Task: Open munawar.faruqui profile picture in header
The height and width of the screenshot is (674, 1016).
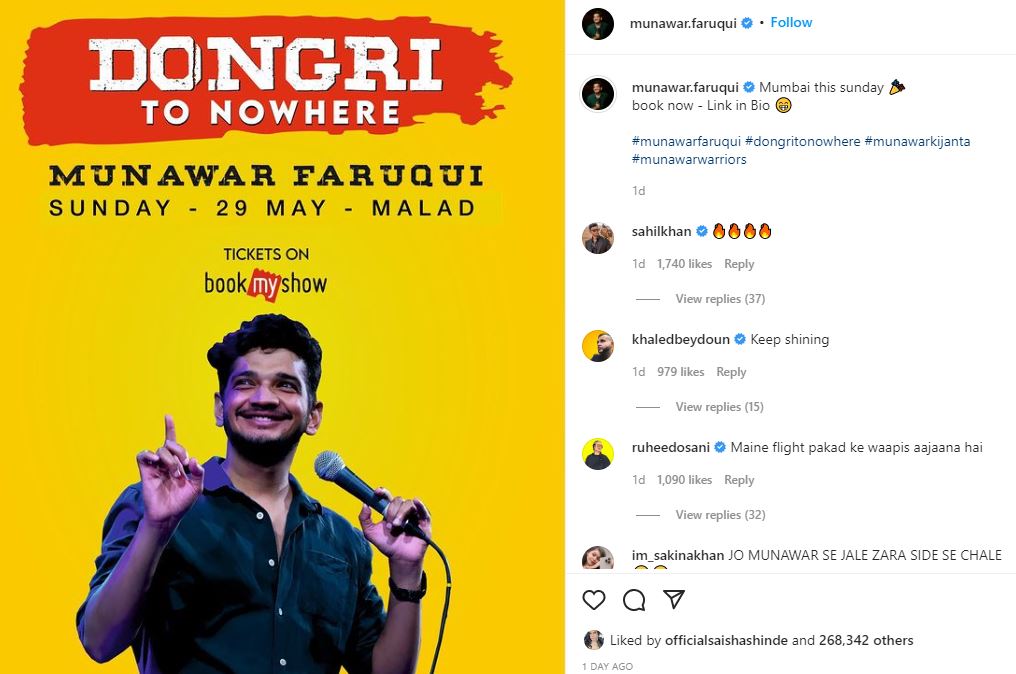Action: (597, 25)
